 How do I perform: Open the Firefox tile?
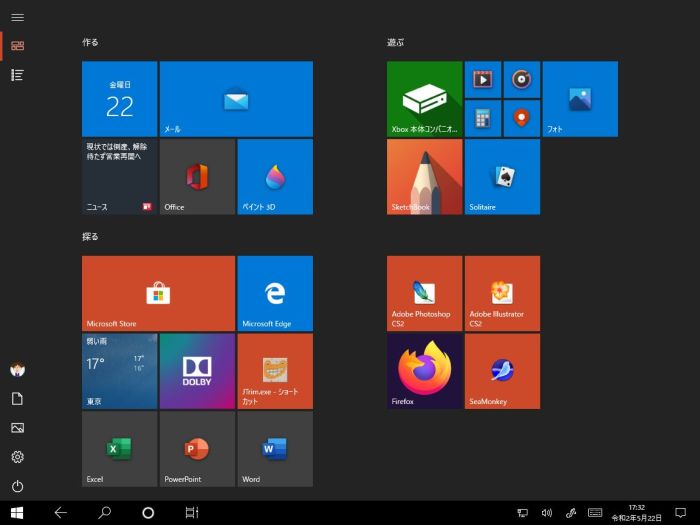click(425, 371)
